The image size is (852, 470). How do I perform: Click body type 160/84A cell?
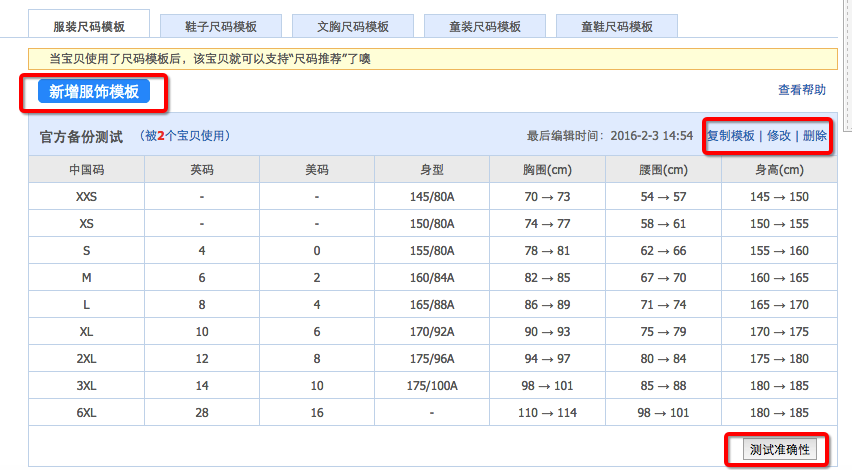click(x=432, y=278)
